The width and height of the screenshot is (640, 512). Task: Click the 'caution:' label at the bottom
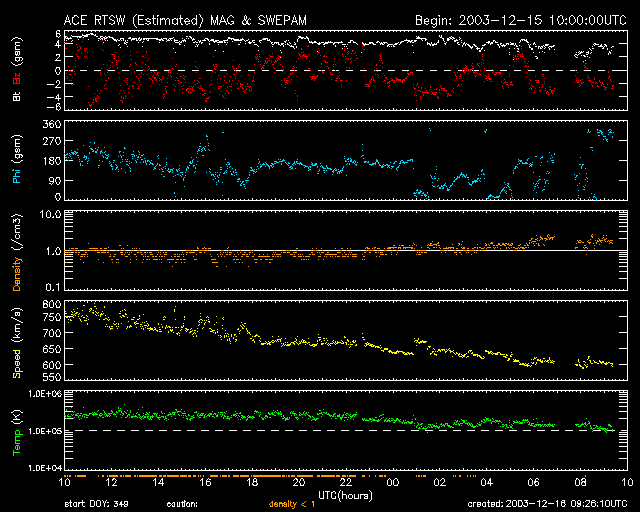point(182,504)
